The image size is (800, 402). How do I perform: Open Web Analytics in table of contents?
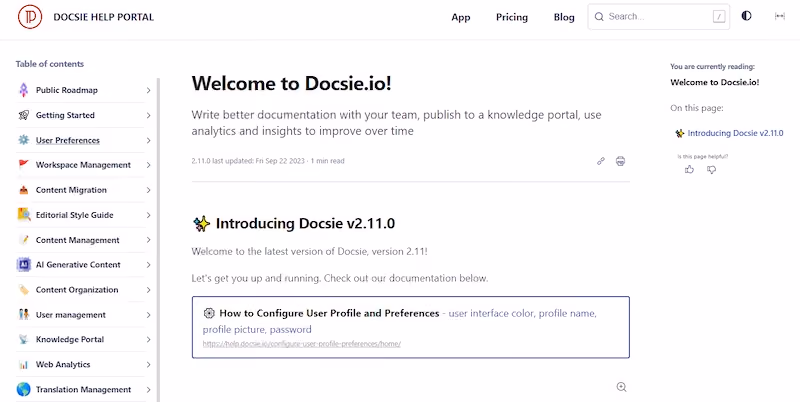pyautogui.click(x=63, y=364)
